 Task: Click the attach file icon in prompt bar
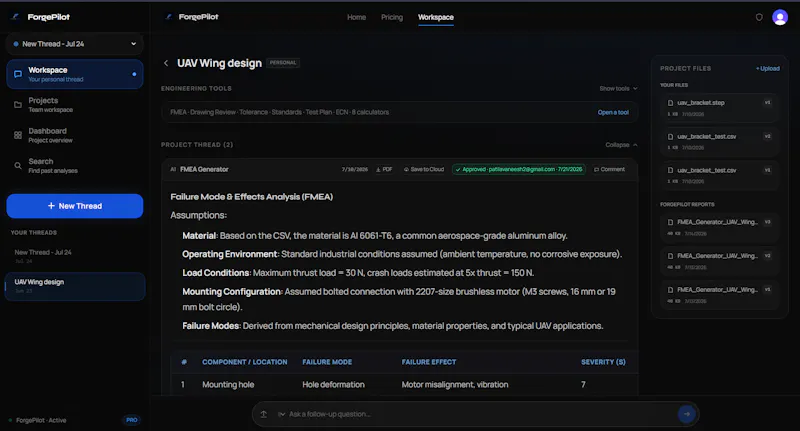[264, 414]
